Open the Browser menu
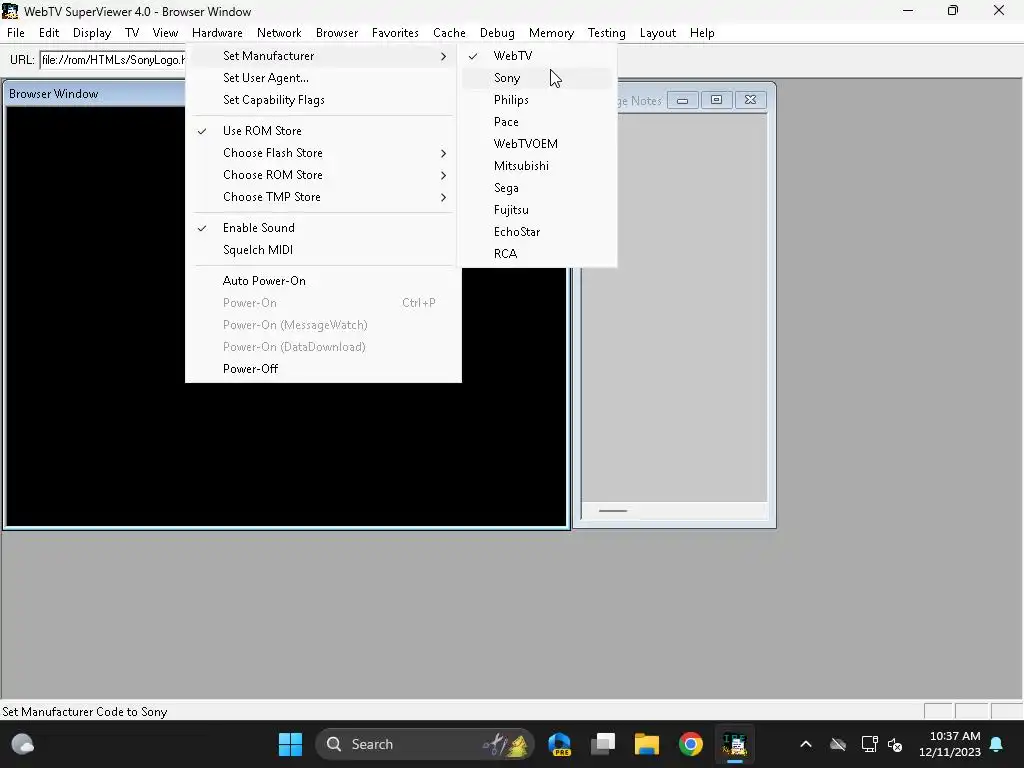This screenshot has height=768, width=1024. tap(337, 33)
